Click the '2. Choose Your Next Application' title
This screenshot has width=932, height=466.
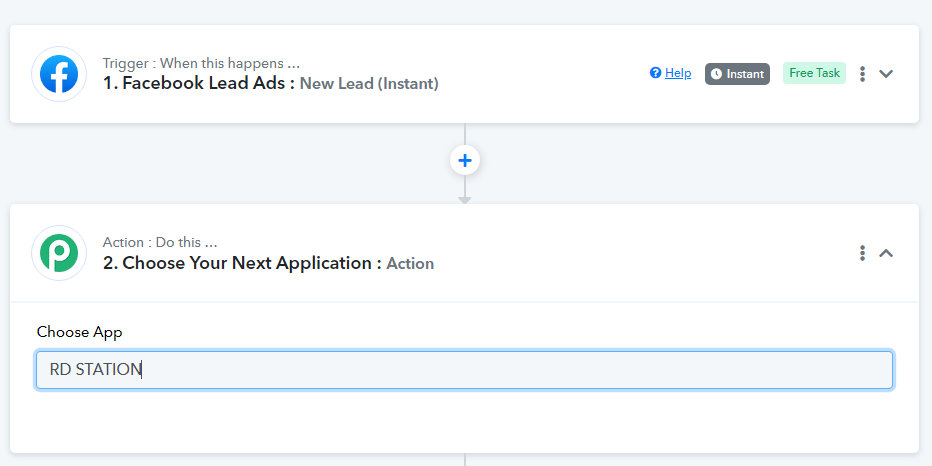tap(242, 263)
